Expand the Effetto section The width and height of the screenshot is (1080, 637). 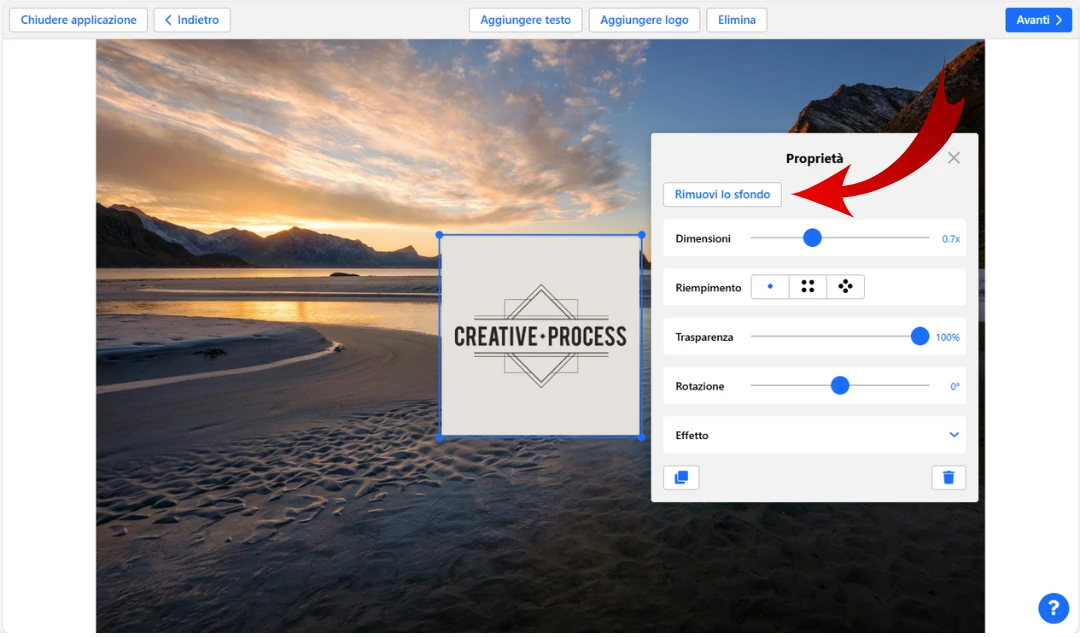(951, 434)
